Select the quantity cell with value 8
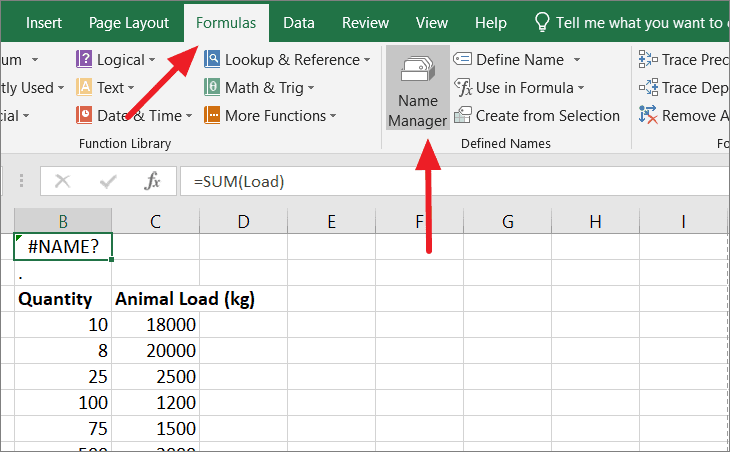 coord(63,351)
